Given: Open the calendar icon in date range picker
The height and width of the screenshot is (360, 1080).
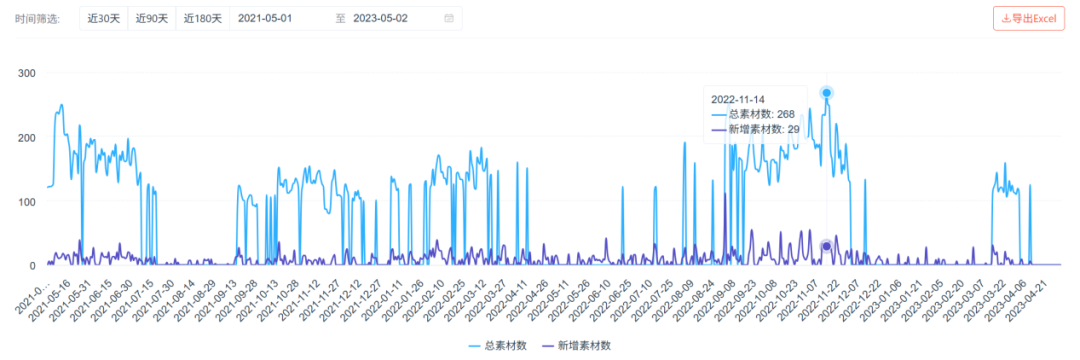Looking at the screenshot, I should 449,19.
